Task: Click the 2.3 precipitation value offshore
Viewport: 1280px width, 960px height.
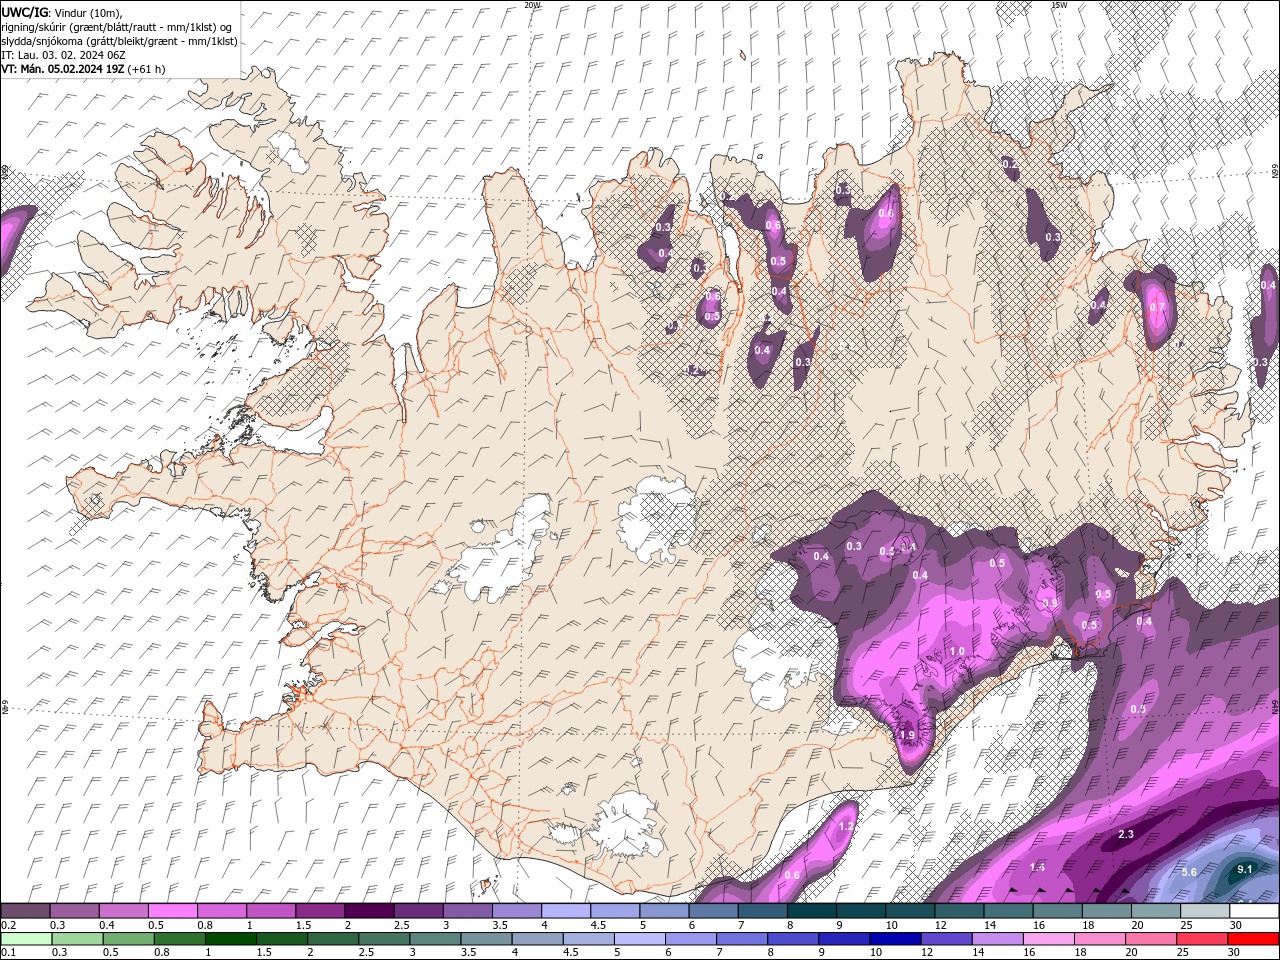Action: click(x=1126, y=834)
